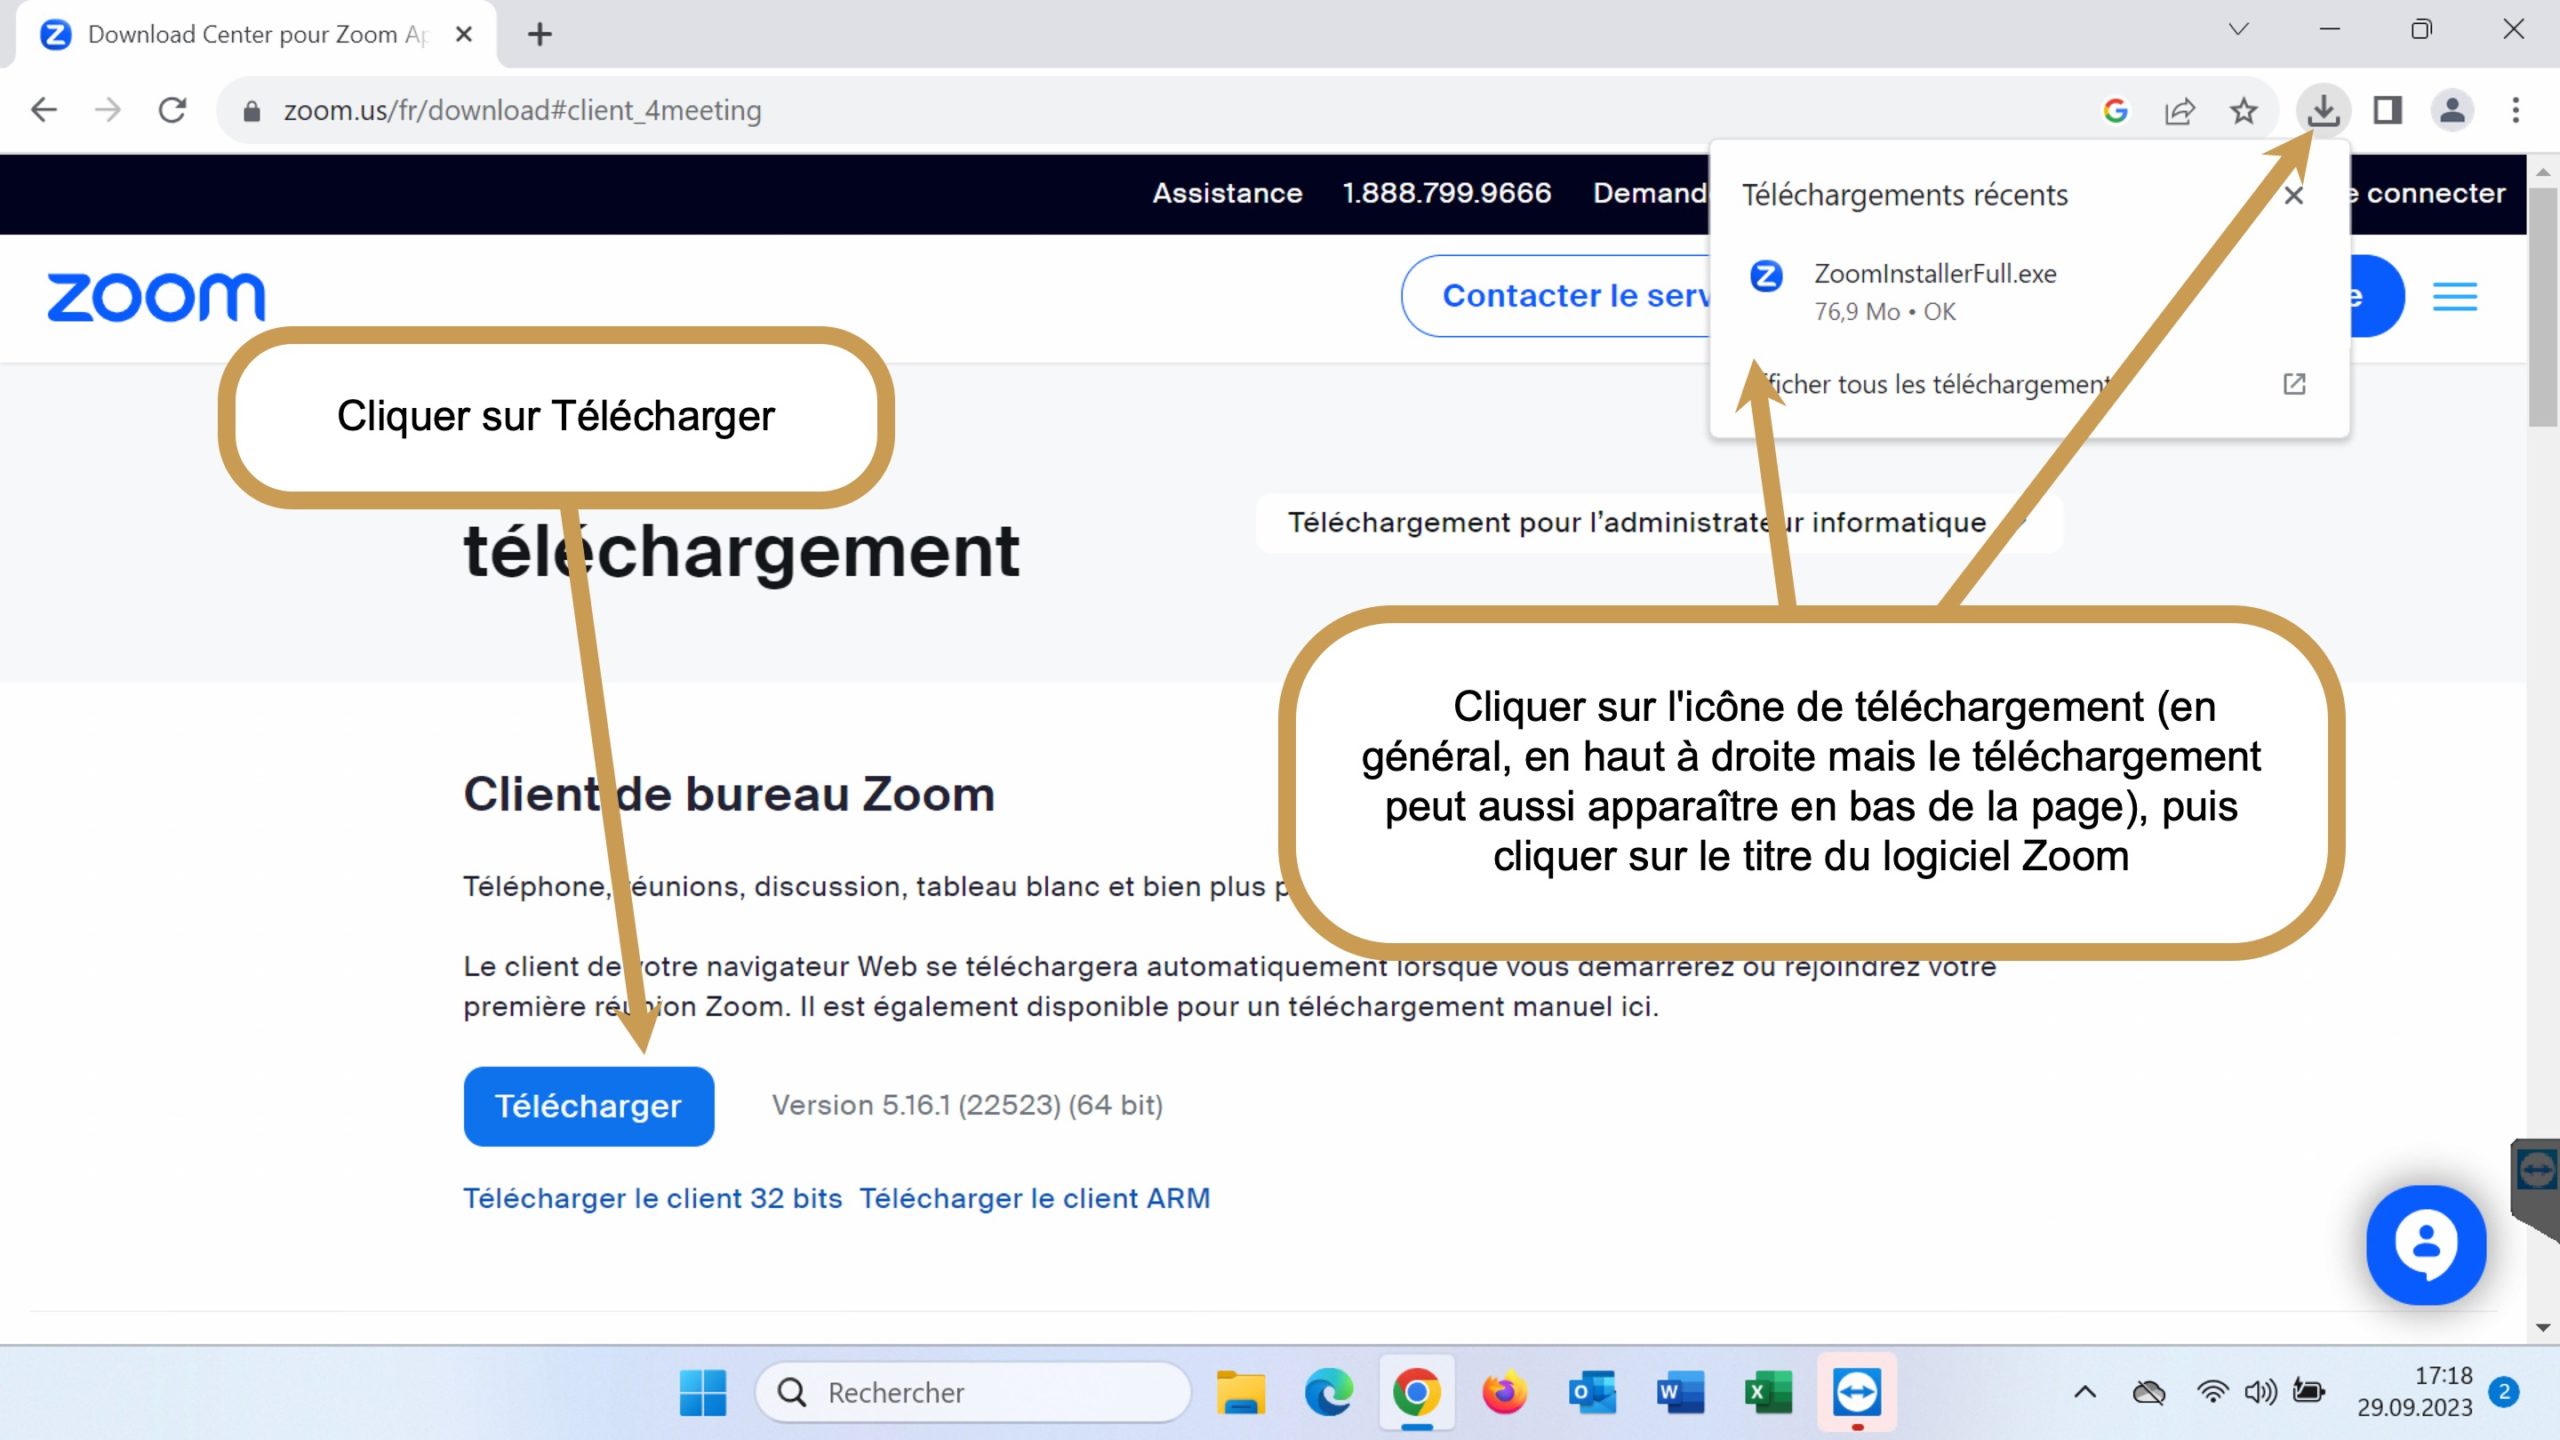Bookmark this page with star icon
2560x1440 pixels.
pos(2243,110)
